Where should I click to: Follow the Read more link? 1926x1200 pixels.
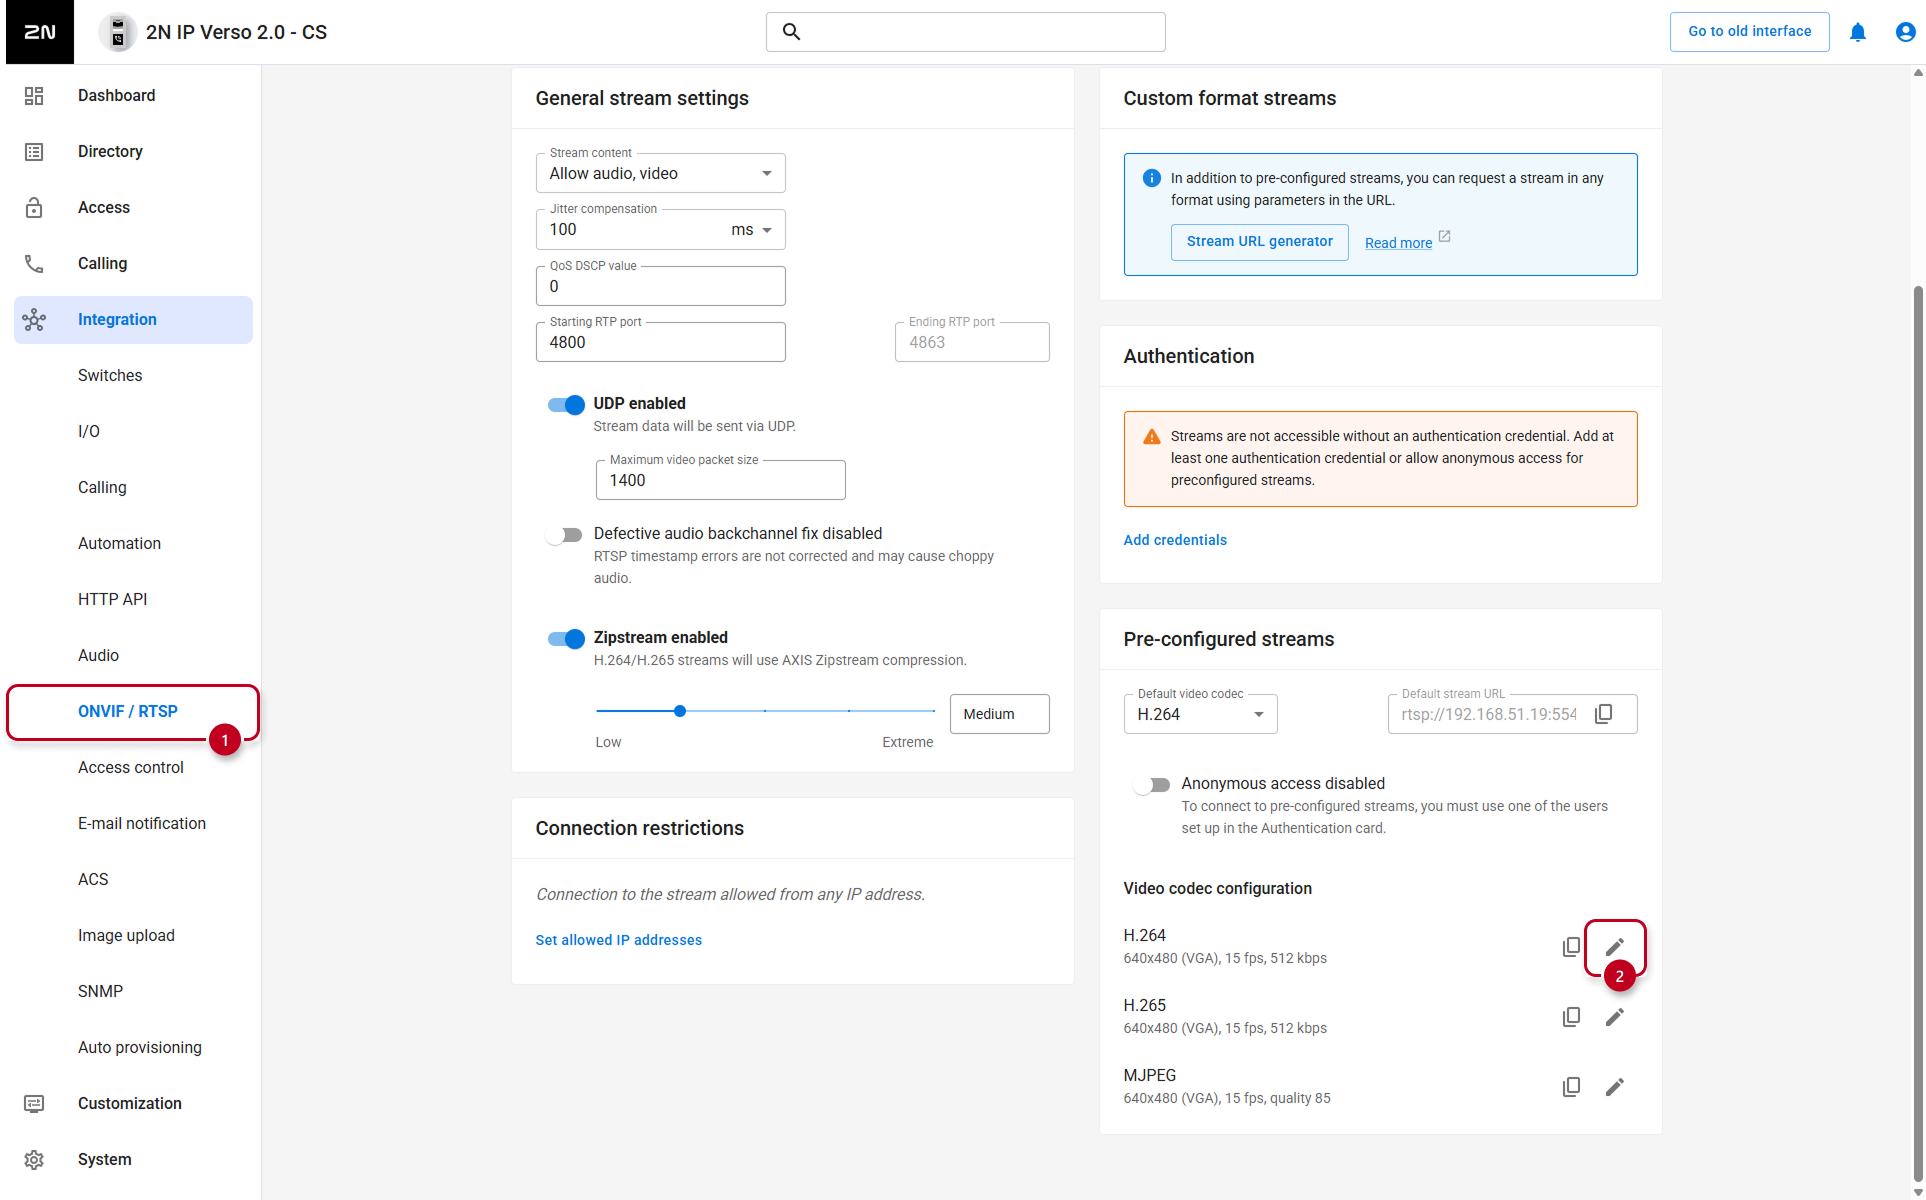pos(1398,243)
